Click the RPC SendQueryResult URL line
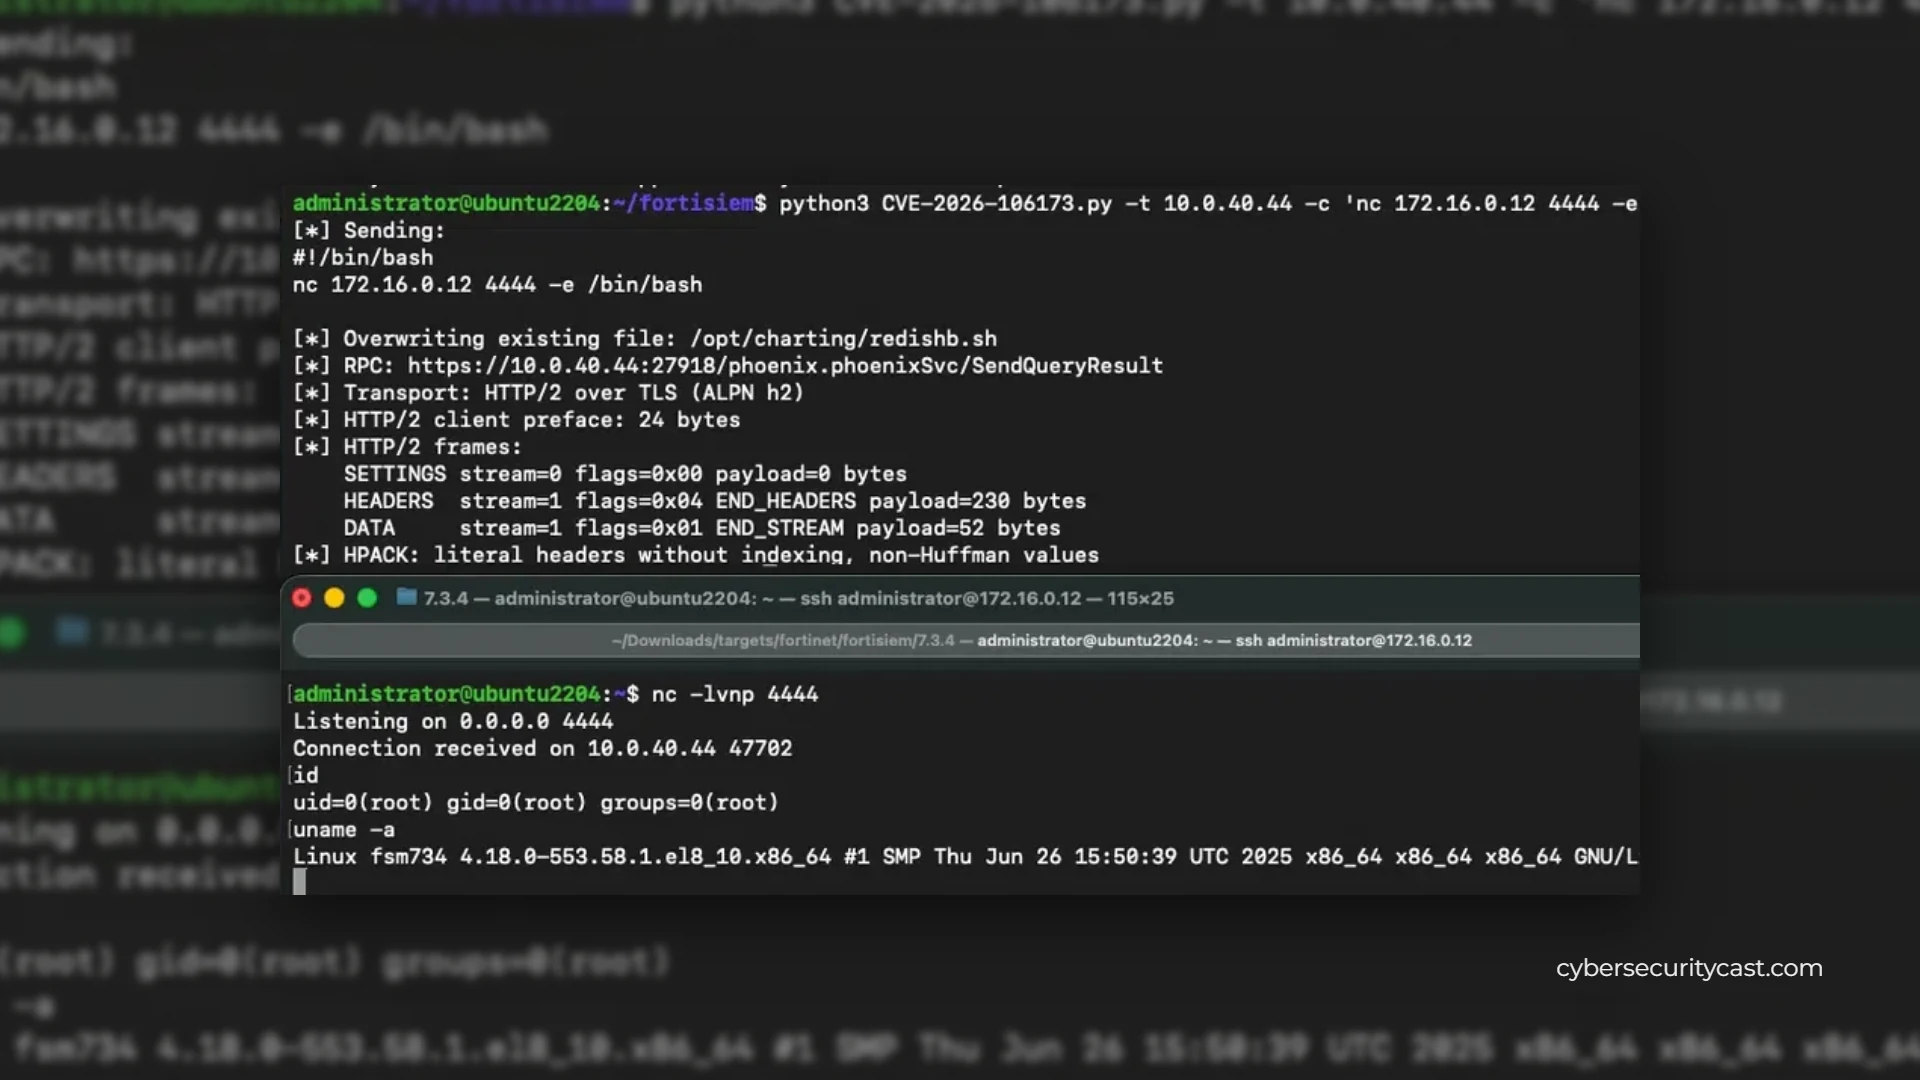The height and width of the screenshot is (1080, 1920). [727, 365]
